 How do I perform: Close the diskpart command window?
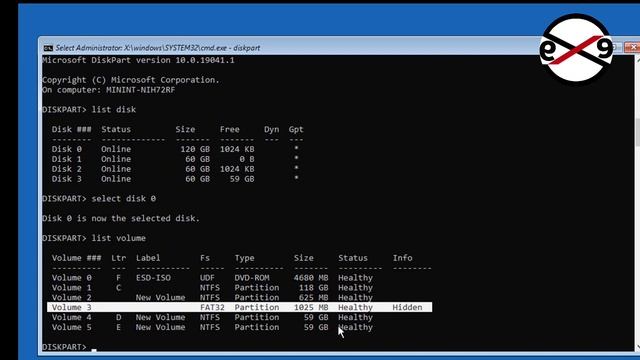tap(633, 47)
